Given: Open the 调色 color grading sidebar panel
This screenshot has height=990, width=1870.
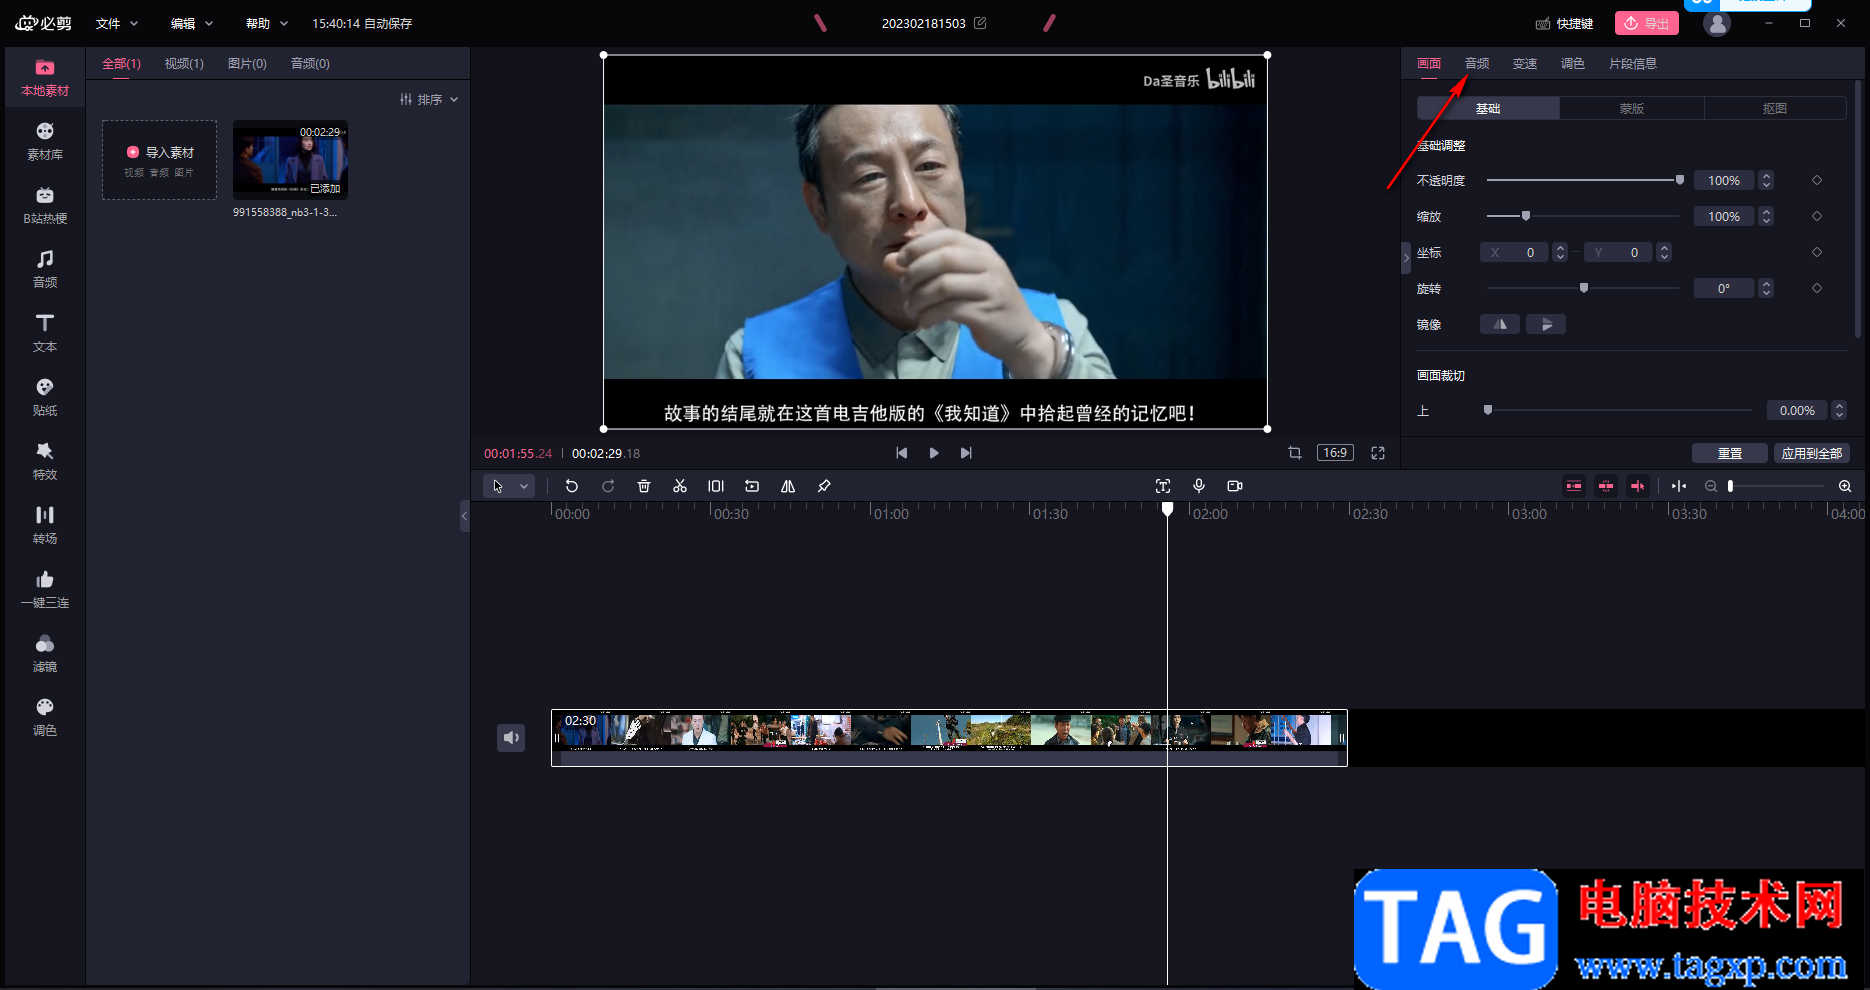Looking at the screenshot, I should coord(45,718).
